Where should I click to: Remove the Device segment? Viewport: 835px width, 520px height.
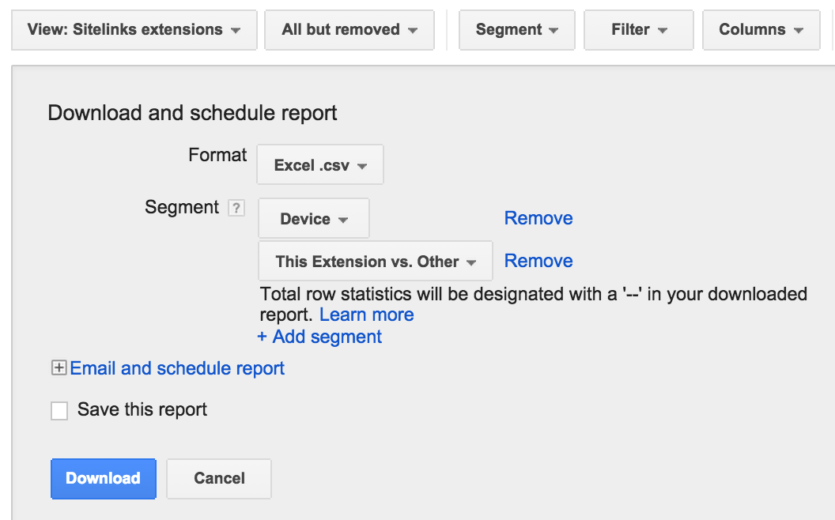(538, 218)
